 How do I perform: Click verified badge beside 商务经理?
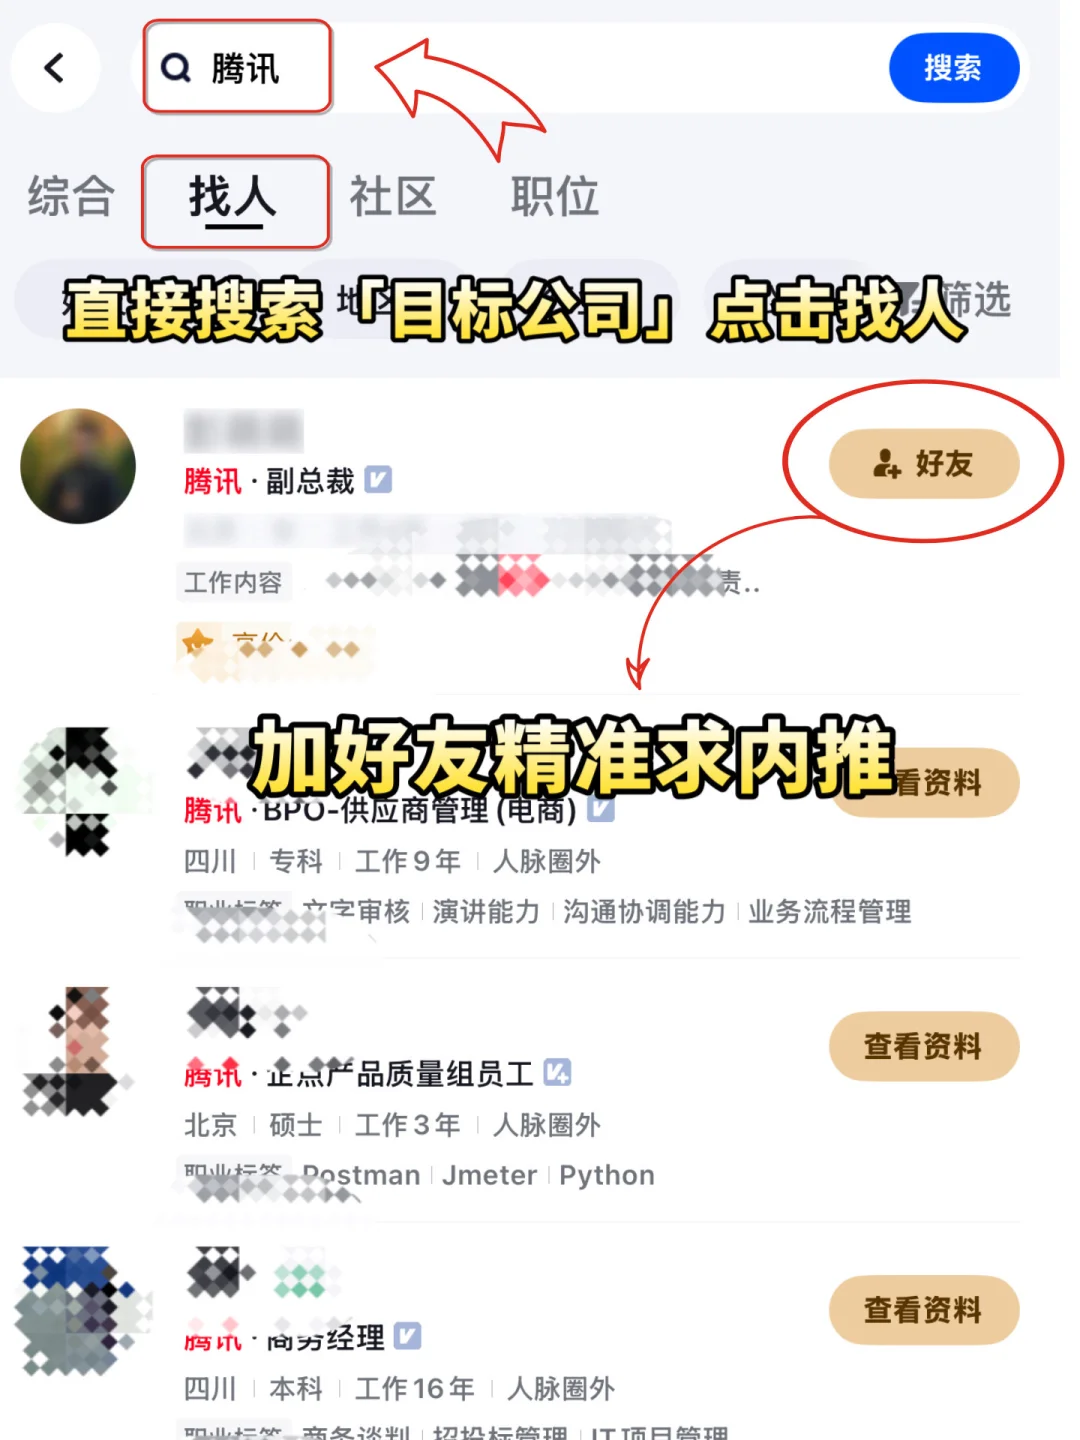click(408, 1336)
